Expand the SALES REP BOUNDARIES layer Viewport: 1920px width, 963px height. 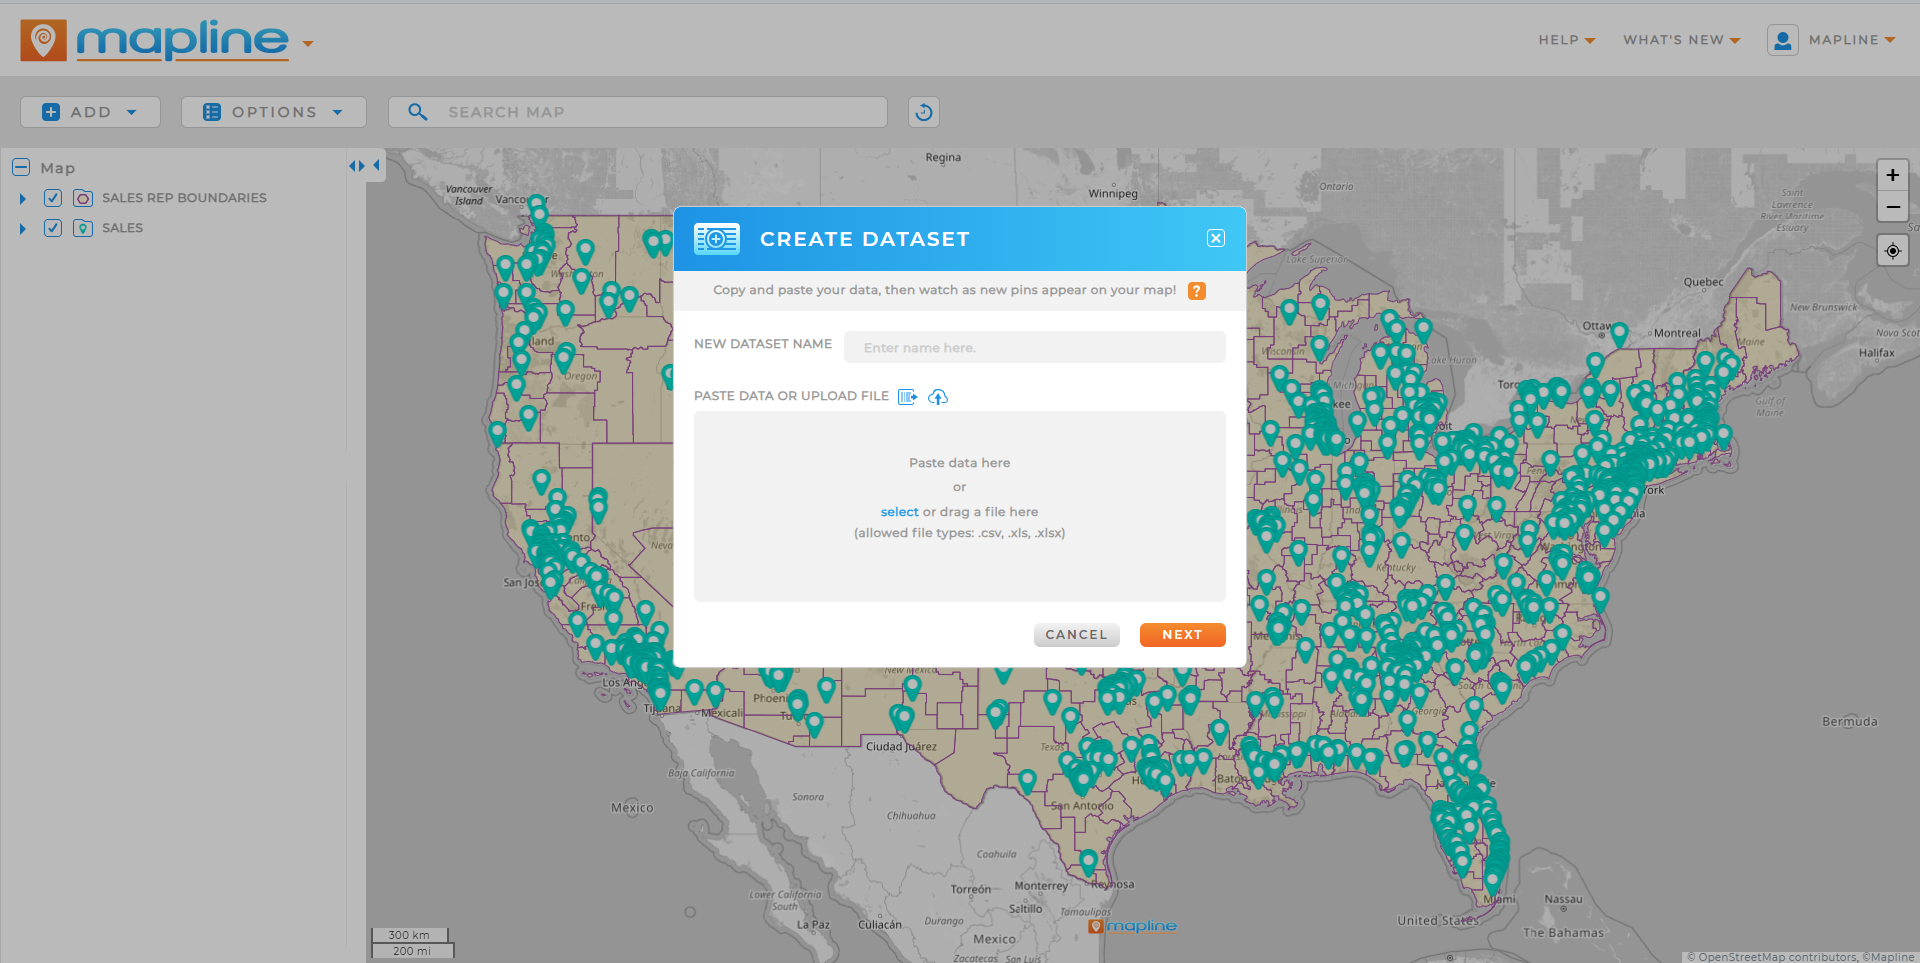(22, 199)
